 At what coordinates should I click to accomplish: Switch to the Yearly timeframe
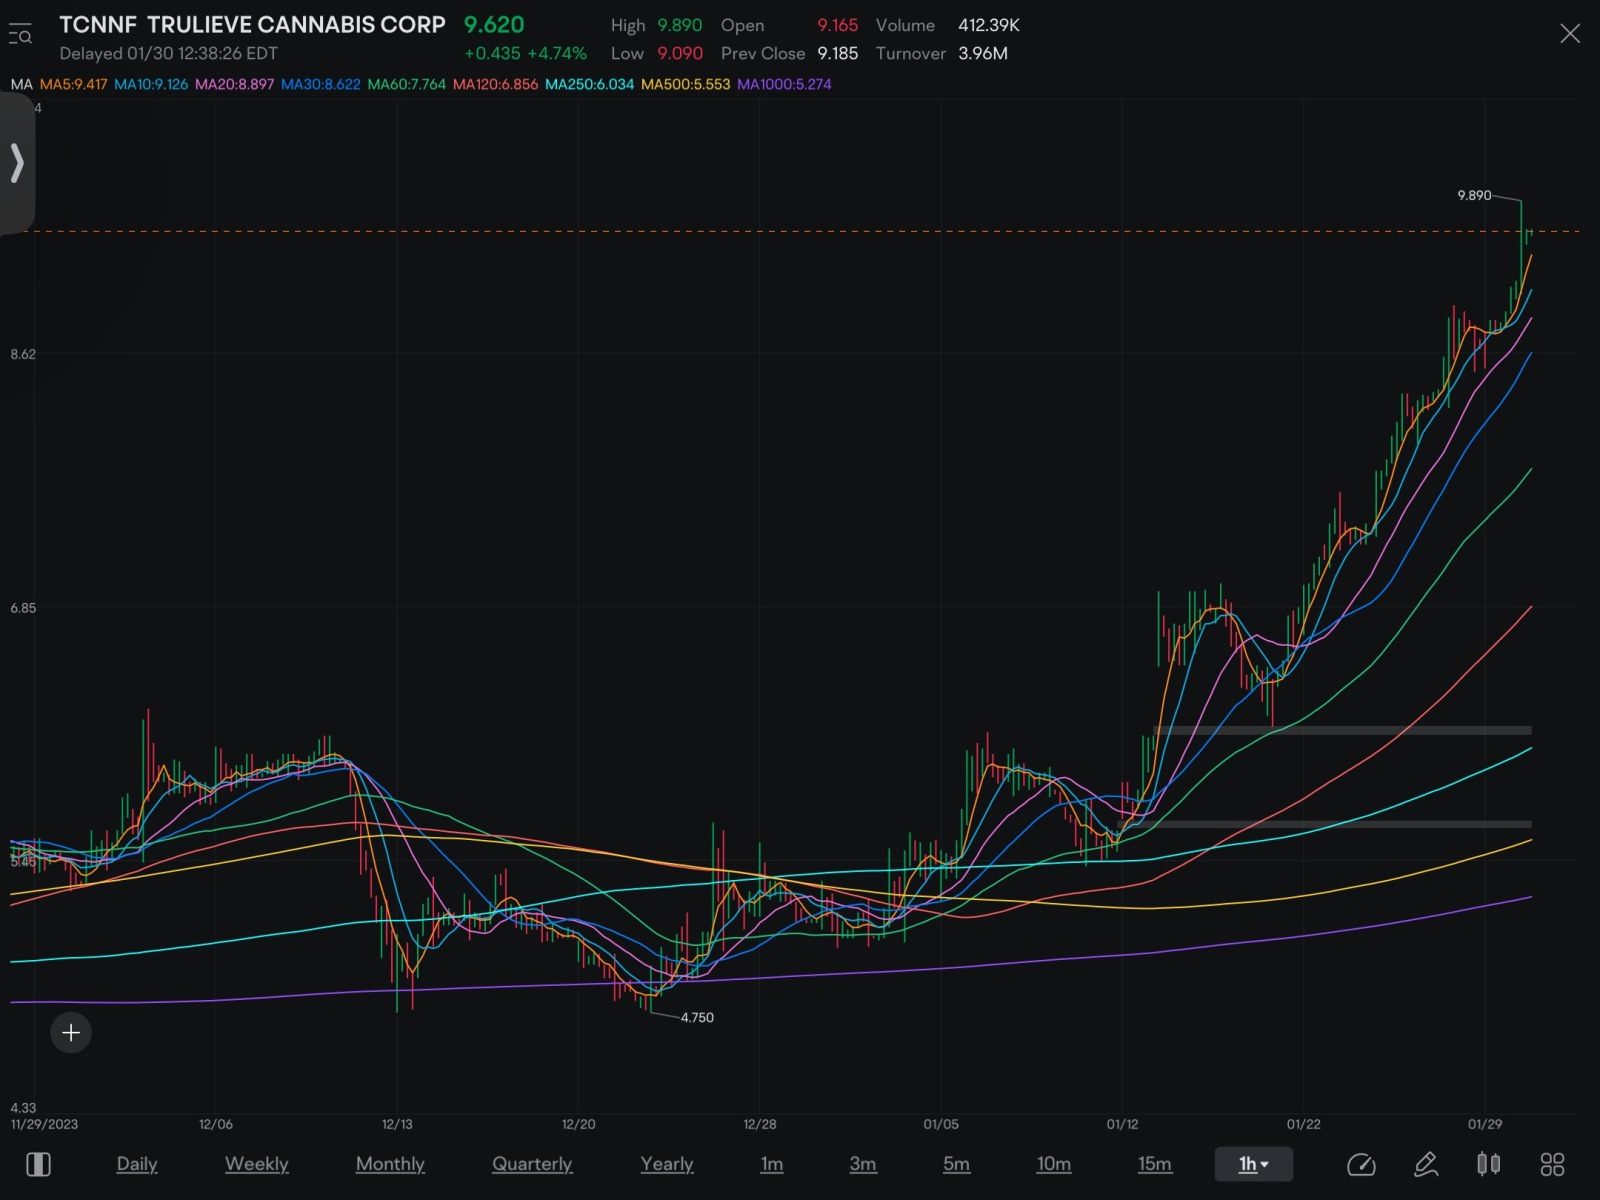667,1164
